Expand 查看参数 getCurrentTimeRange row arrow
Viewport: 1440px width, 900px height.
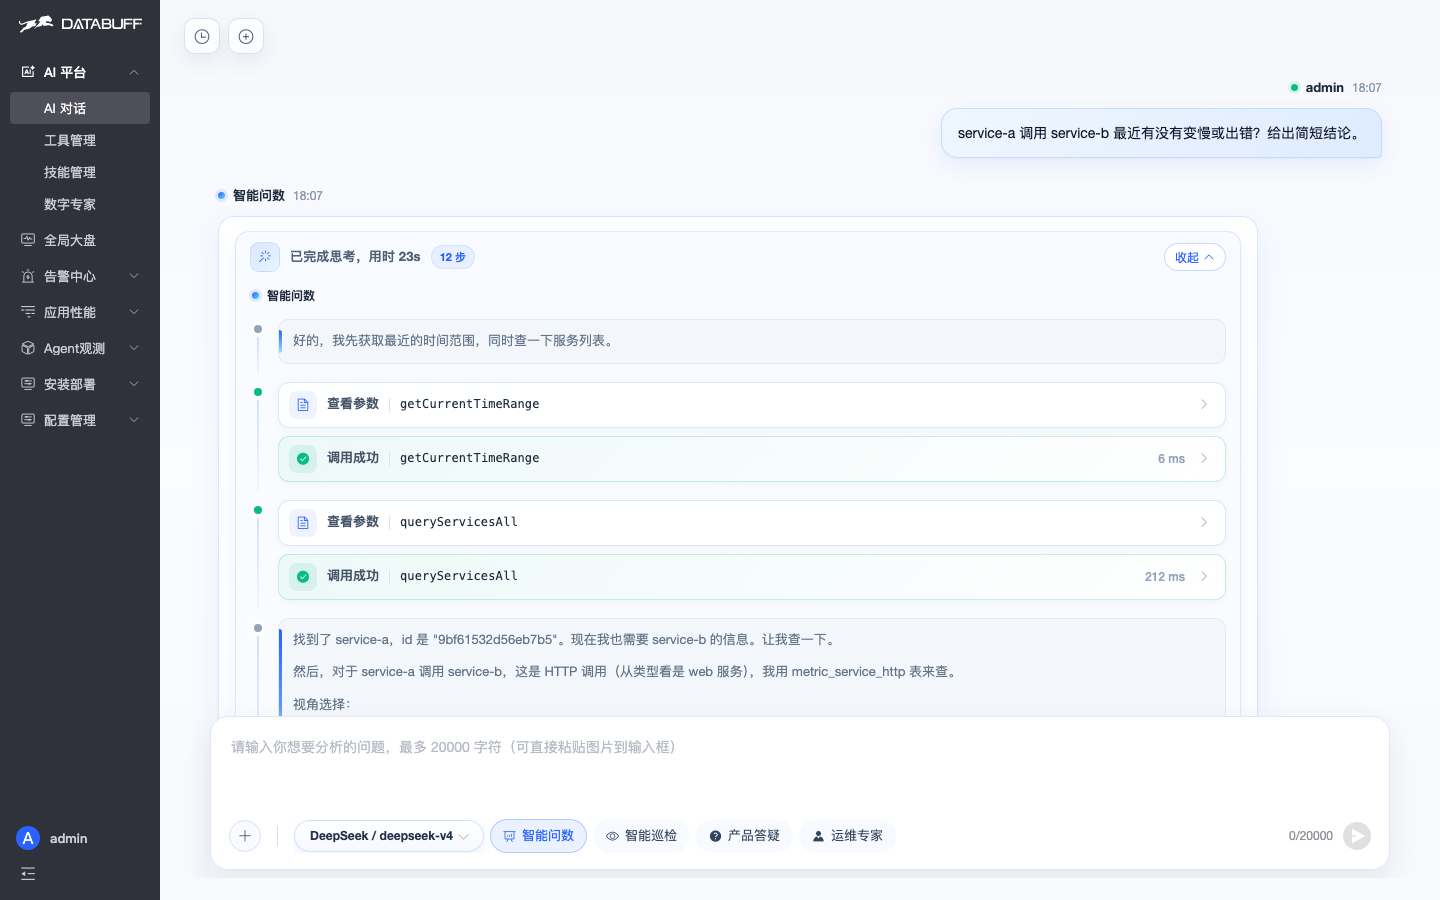(1204, 405)
